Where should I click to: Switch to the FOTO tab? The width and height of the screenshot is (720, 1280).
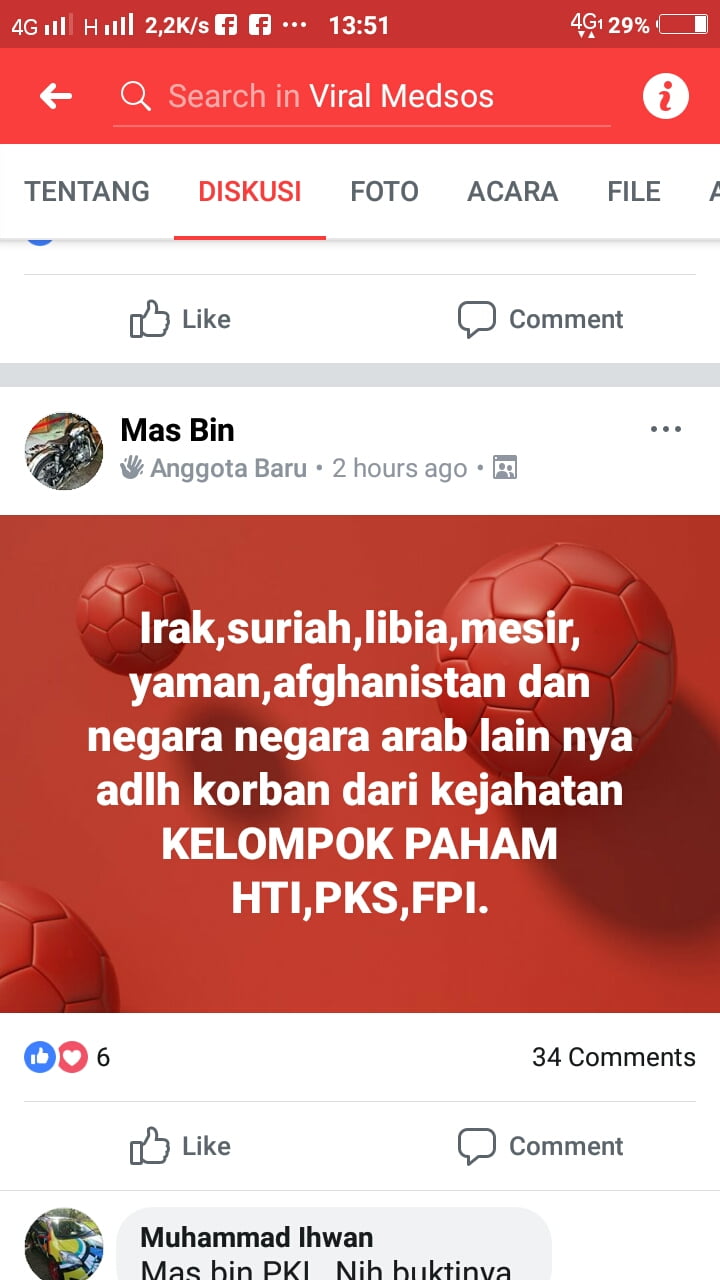(384, 191)
